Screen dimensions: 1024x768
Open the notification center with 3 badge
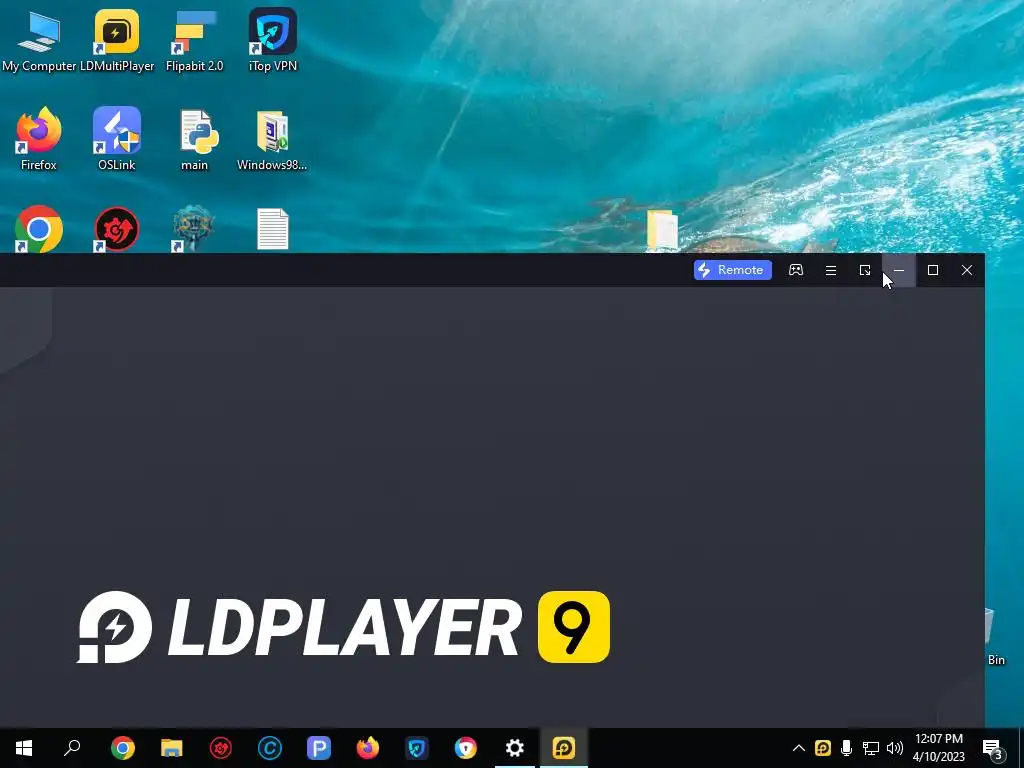point(993,748)
